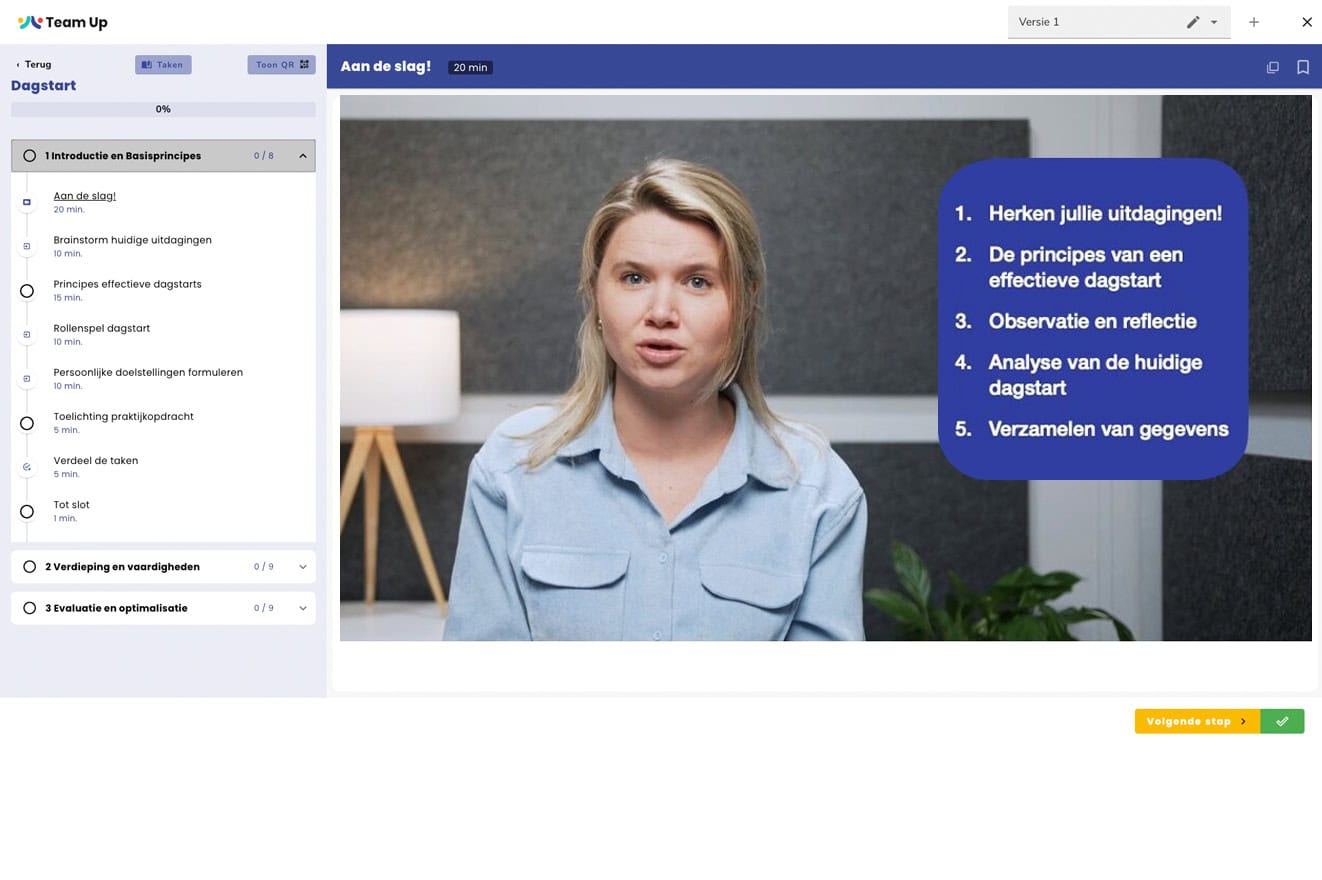The height and width of the screenshot is (880, 1322).
Task: Open the Rollenspel dagstart step
Action: click(x=102, y=328)
